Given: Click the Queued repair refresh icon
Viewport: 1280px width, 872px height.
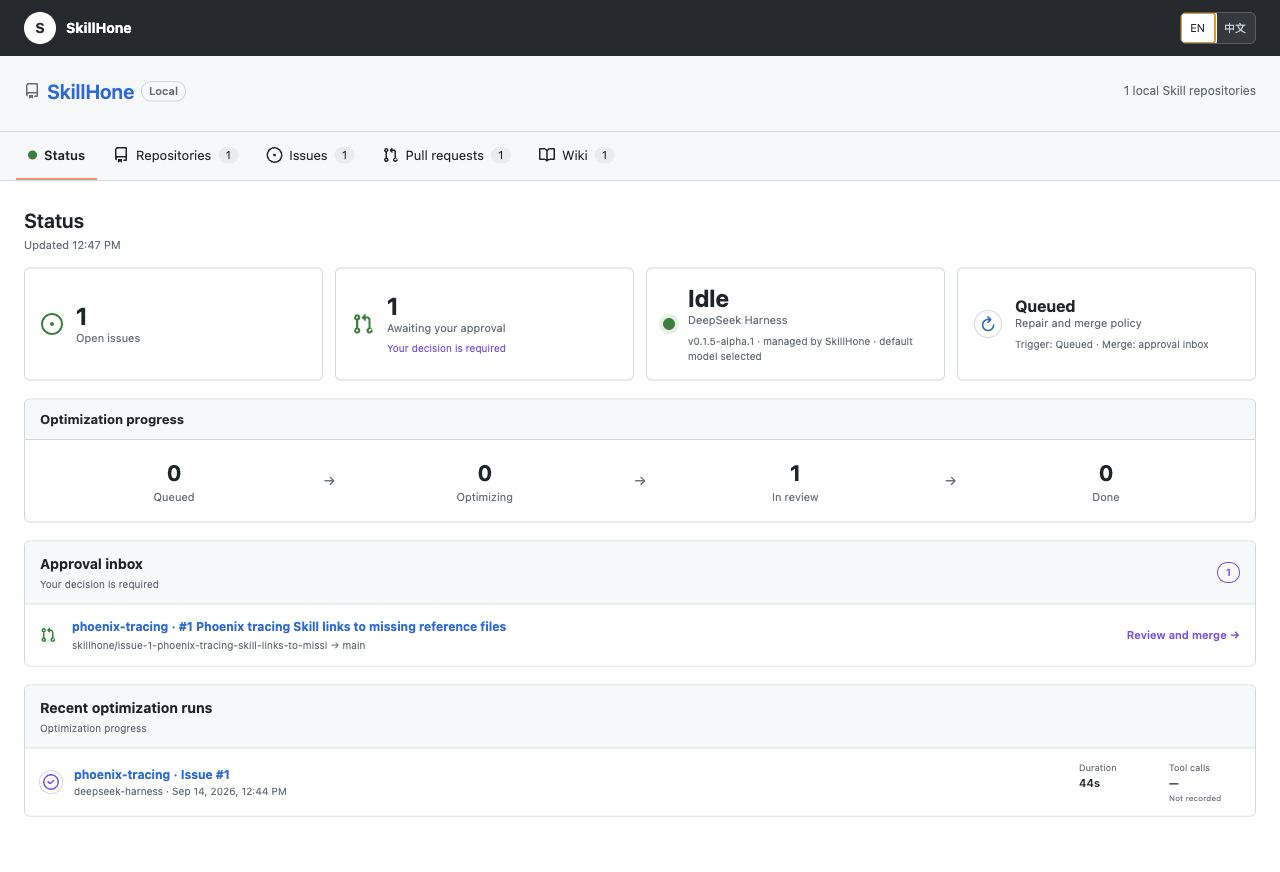Looking at the screenshot, I should pyautogui.click(x=988, y=324).
